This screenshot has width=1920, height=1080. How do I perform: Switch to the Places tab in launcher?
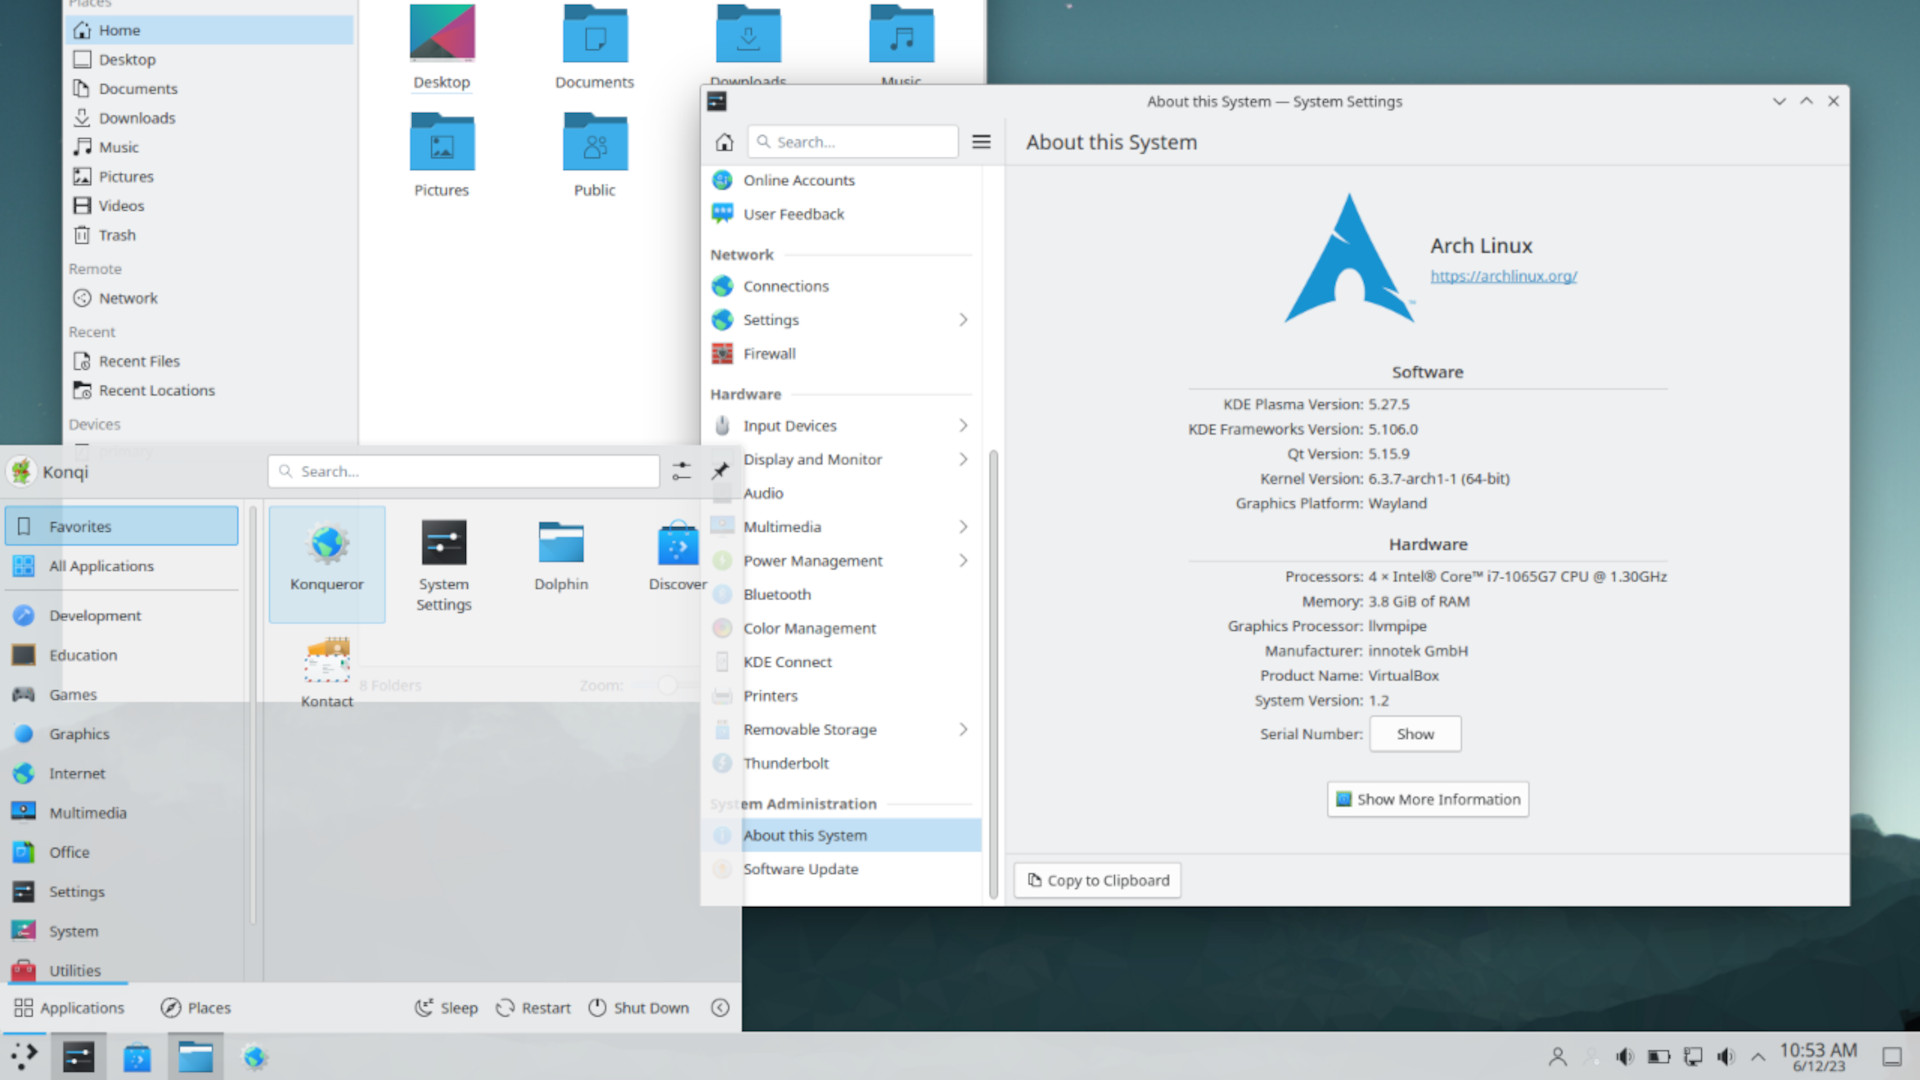[x=196, y=1008]
